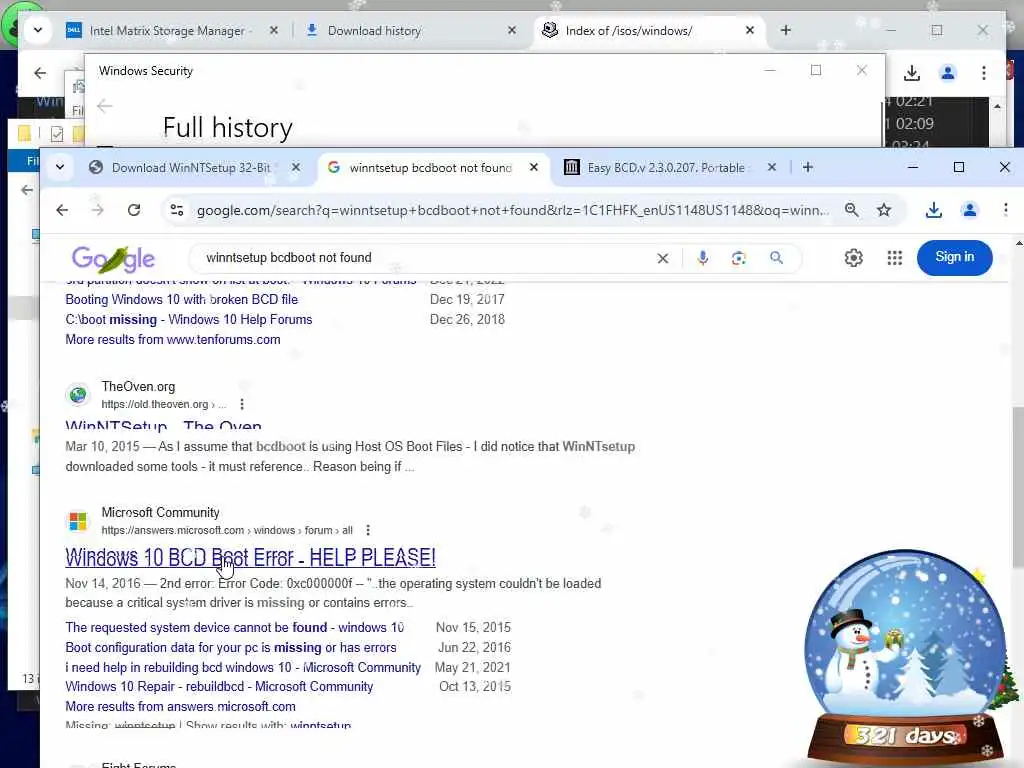1024x768 pixels.
Task: Open more options for TheOven.org result
Action: 242,404
